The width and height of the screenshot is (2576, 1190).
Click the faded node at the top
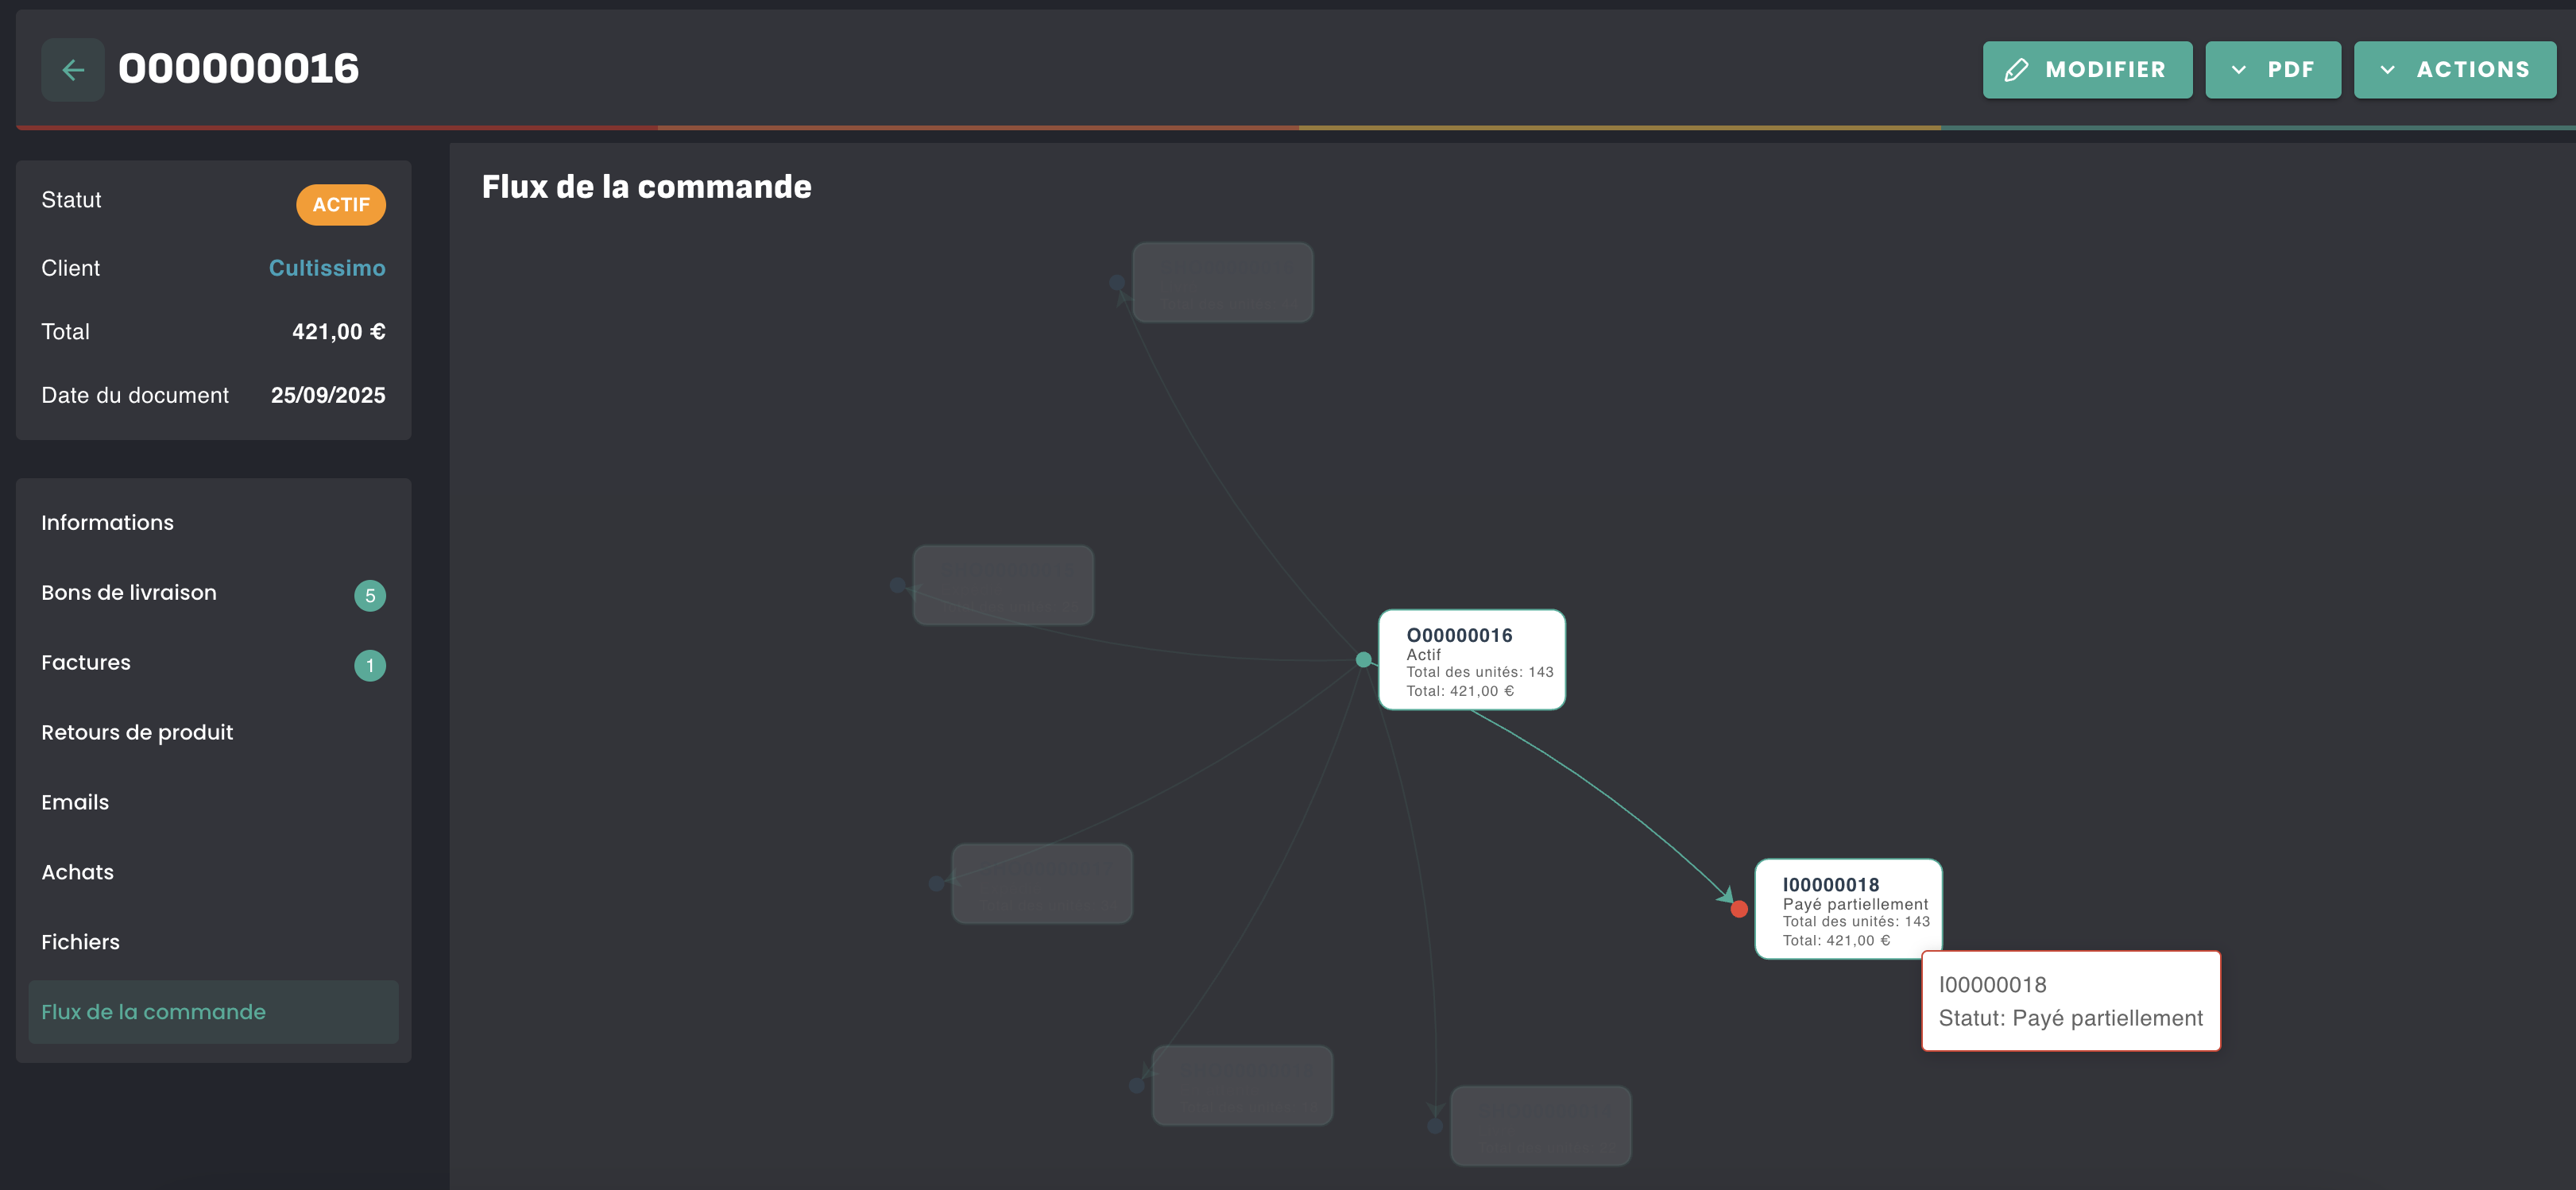[x=1221, y=282]
